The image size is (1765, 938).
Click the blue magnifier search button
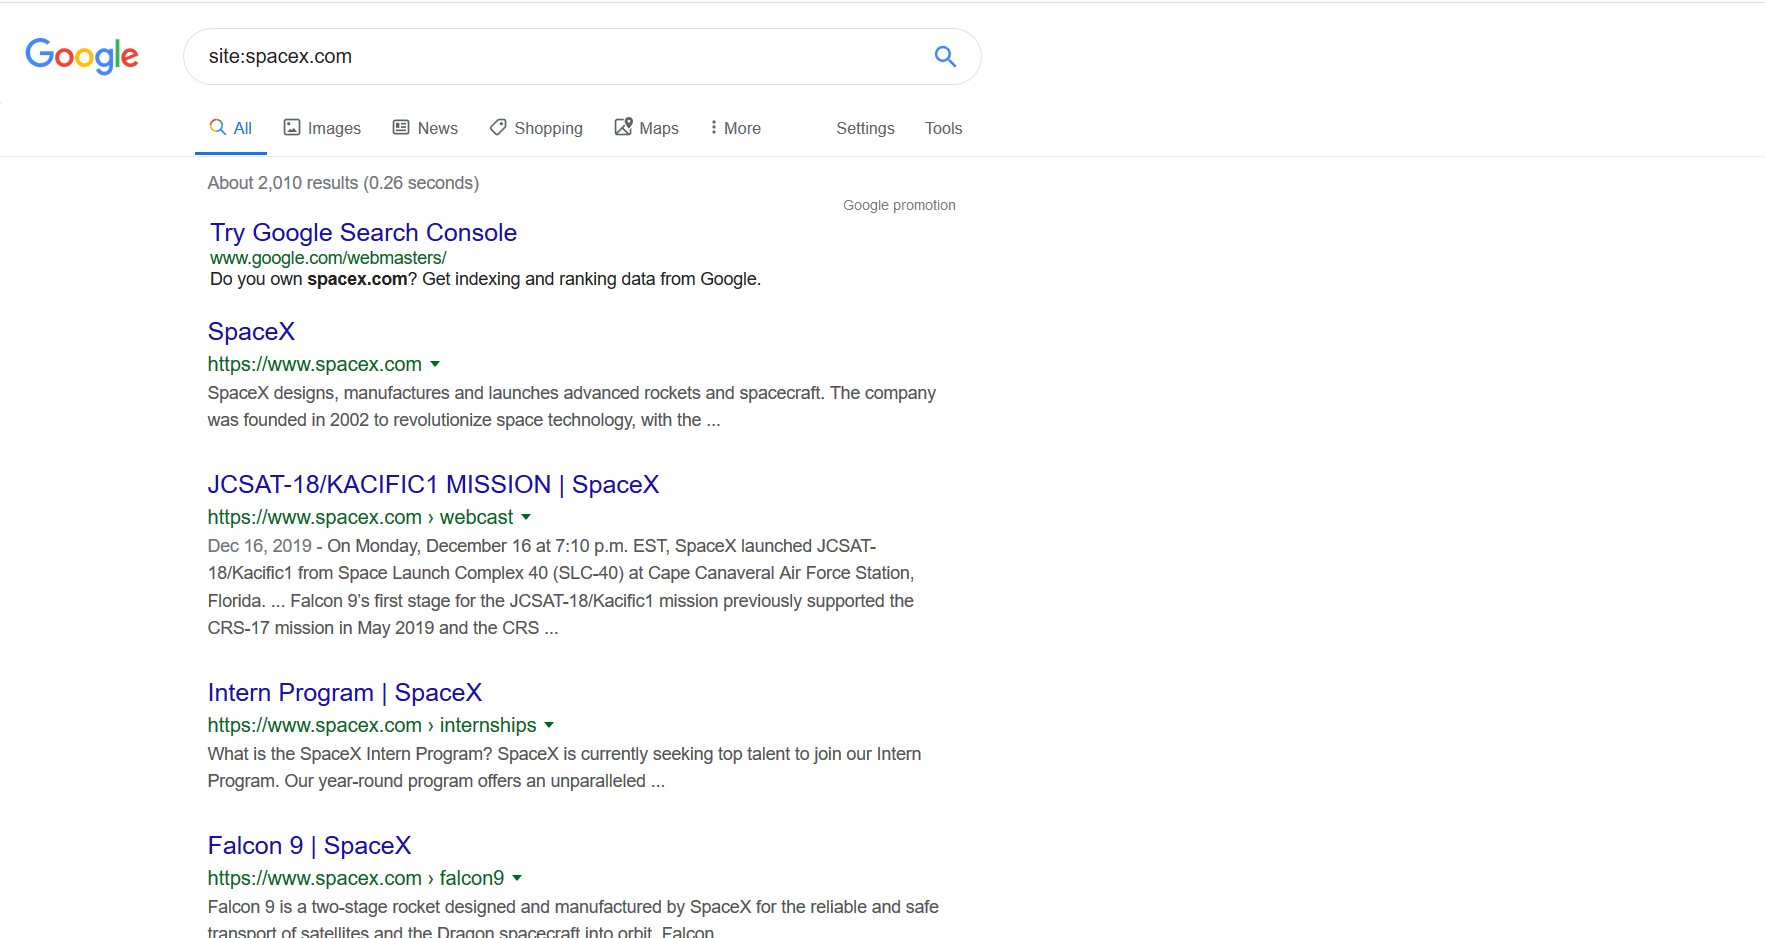945,56
